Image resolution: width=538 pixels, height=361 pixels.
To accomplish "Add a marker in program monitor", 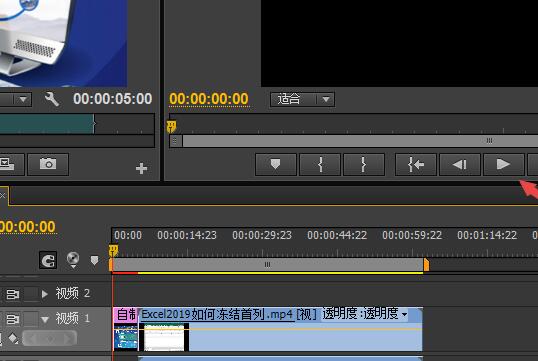I will tap(276, 165).
